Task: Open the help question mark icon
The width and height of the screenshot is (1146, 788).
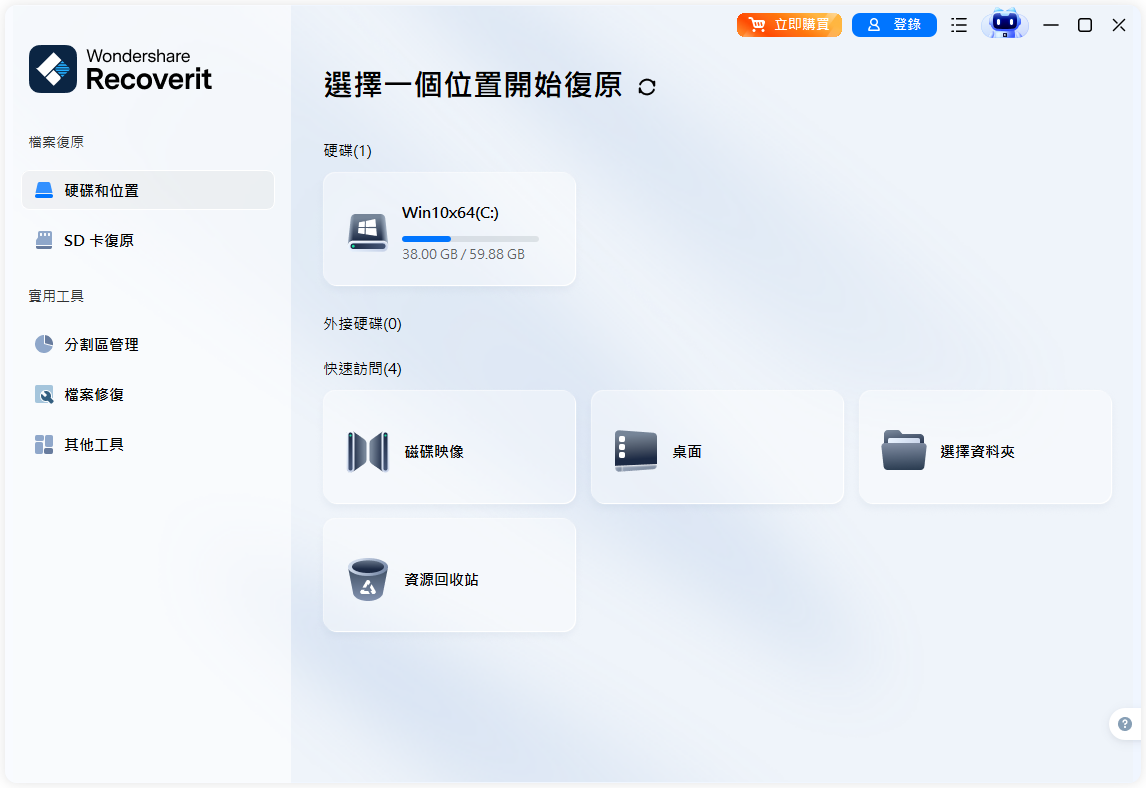Action: pos(1125,723)
